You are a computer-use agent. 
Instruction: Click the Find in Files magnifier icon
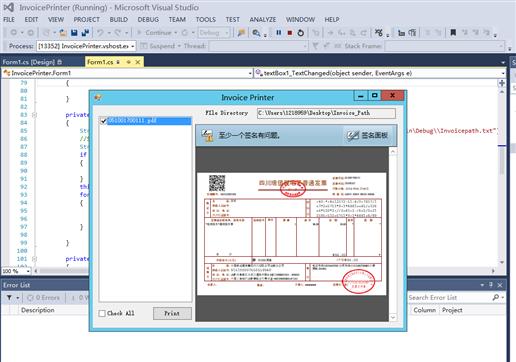point(256,33)
